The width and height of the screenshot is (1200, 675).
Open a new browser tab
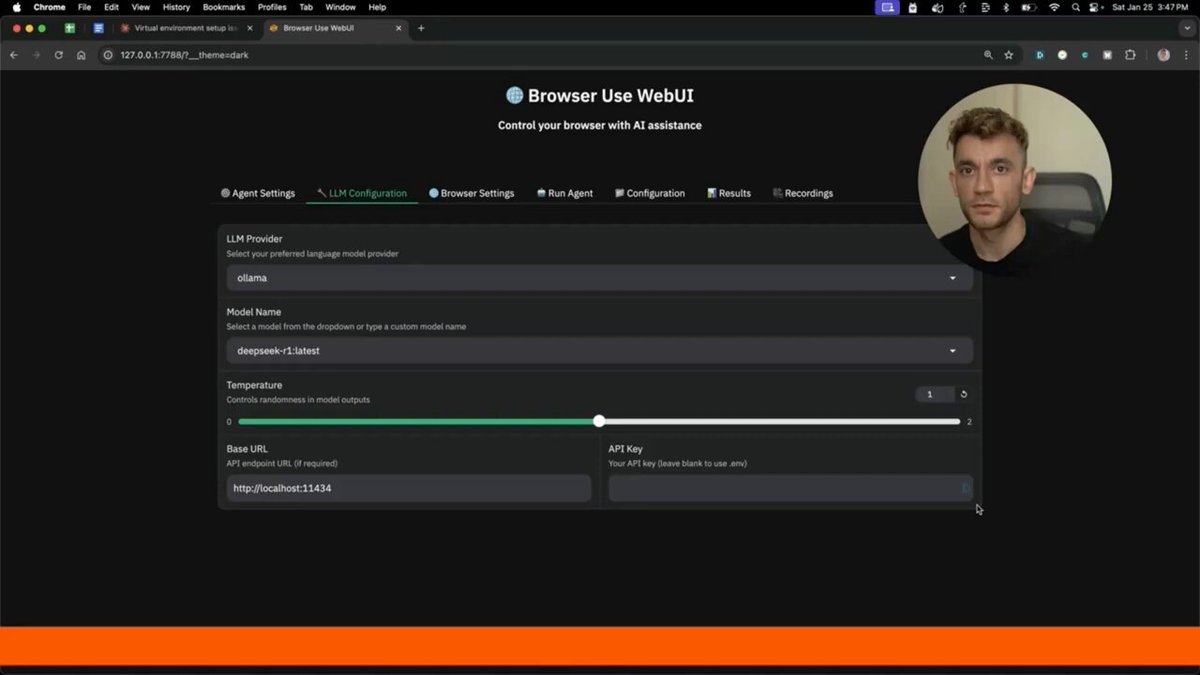tap(421, 28)
